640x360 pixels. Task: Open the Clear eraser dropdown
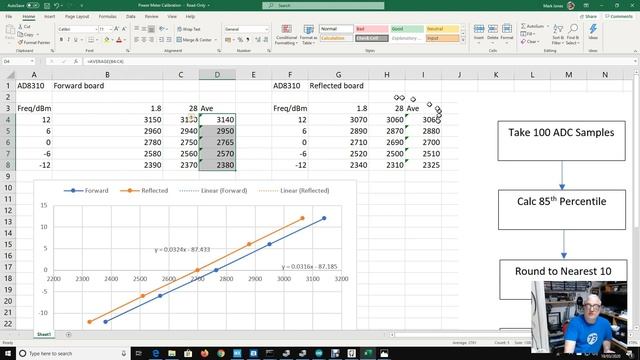click(x=530, y=42)
